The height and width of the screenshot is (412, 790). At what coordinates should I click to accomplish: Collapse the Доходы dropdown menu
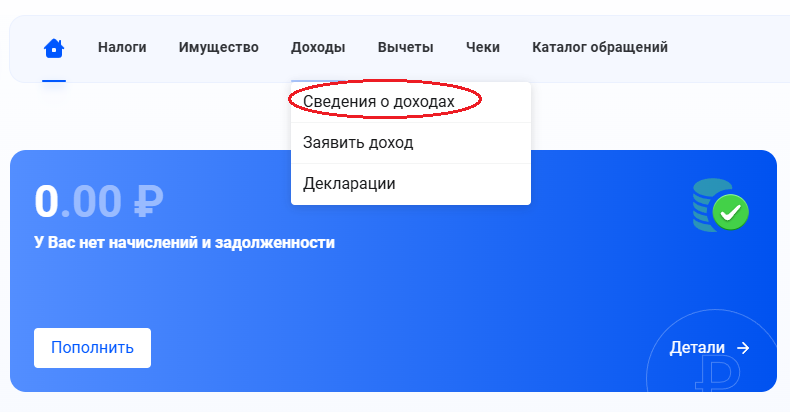tap(318, 47)
